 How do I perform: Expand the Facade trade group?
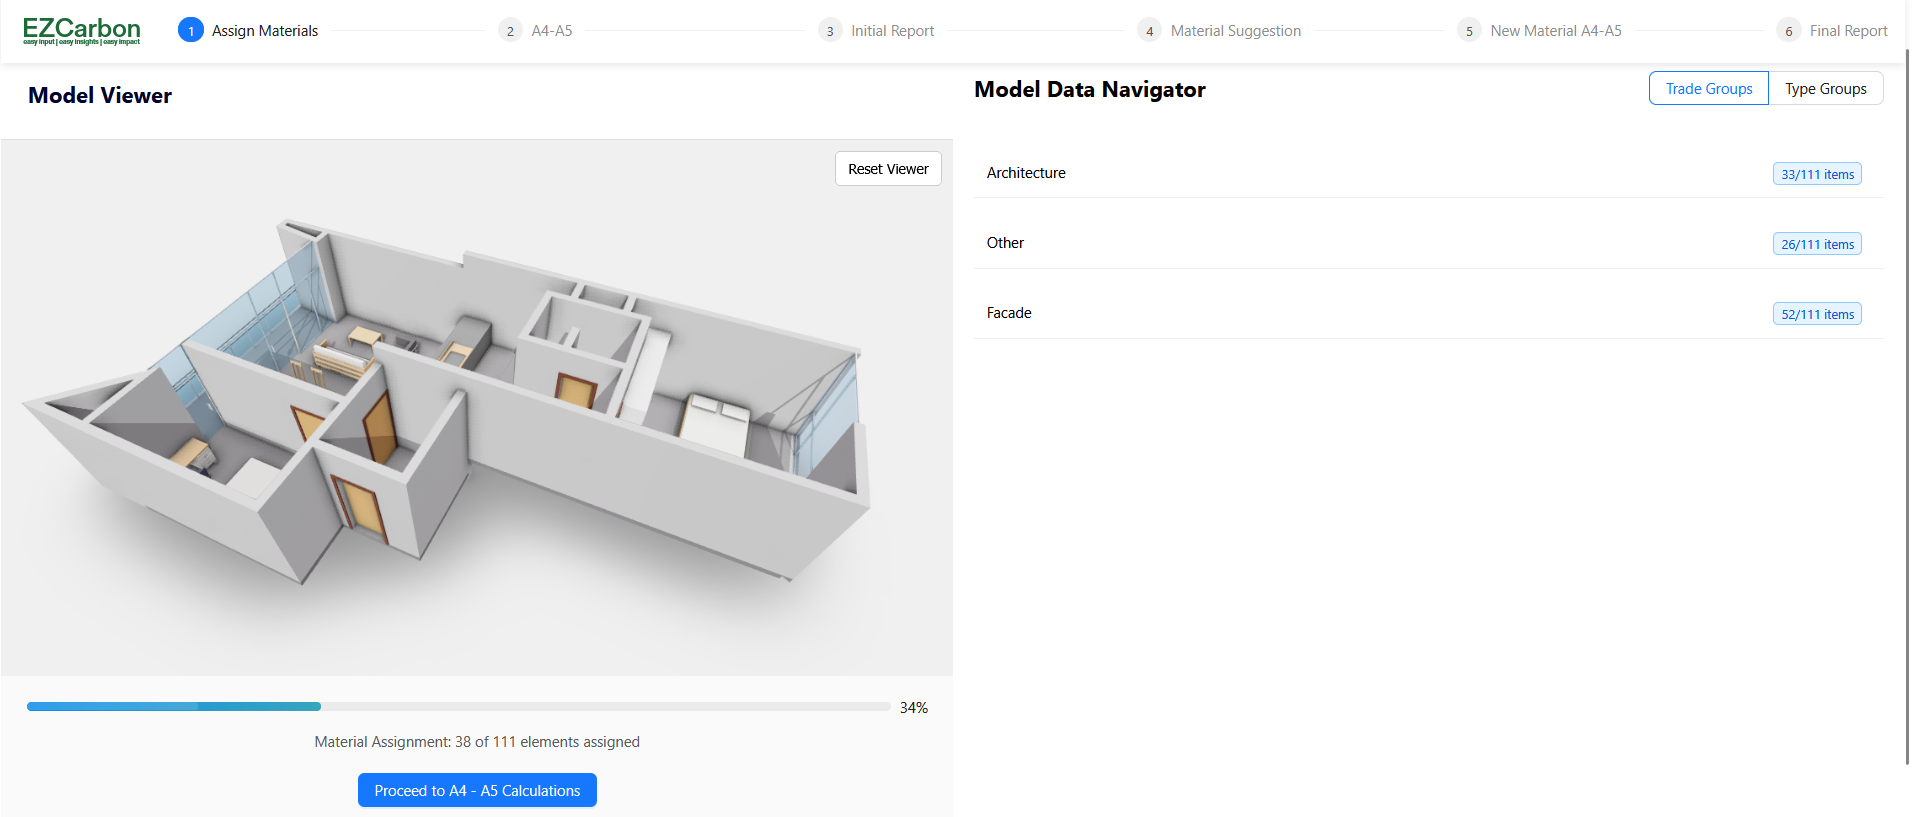[1009, 313]
